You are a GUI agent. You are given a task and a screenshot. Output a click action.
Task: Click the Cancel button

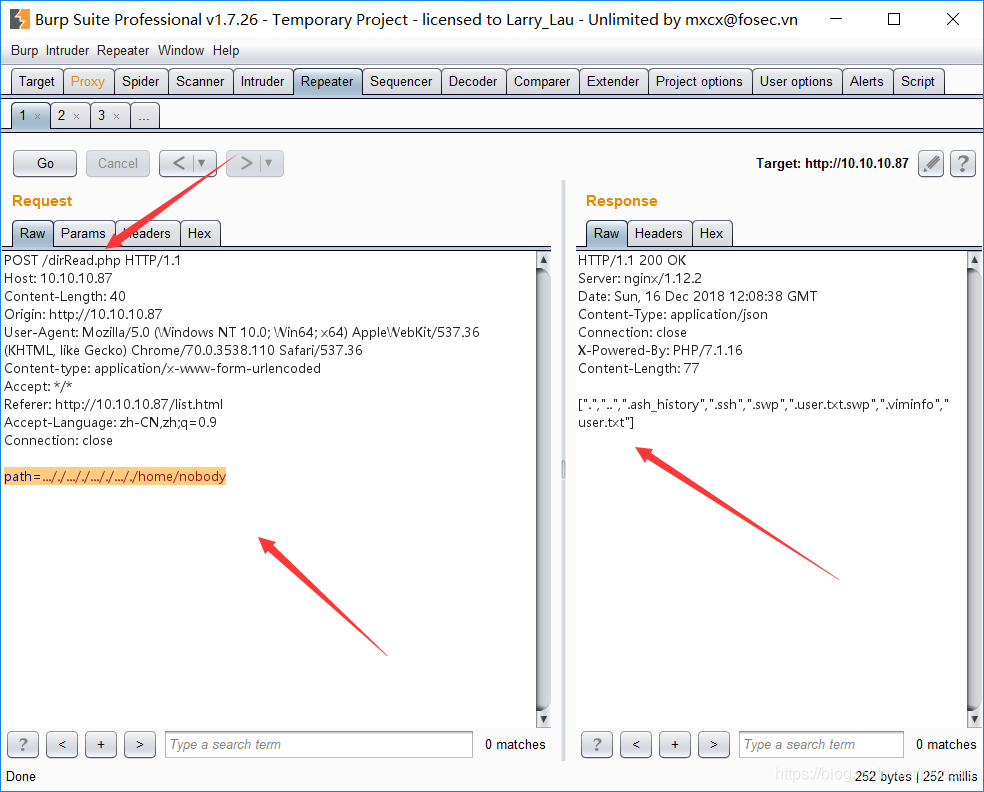(118, 164)
